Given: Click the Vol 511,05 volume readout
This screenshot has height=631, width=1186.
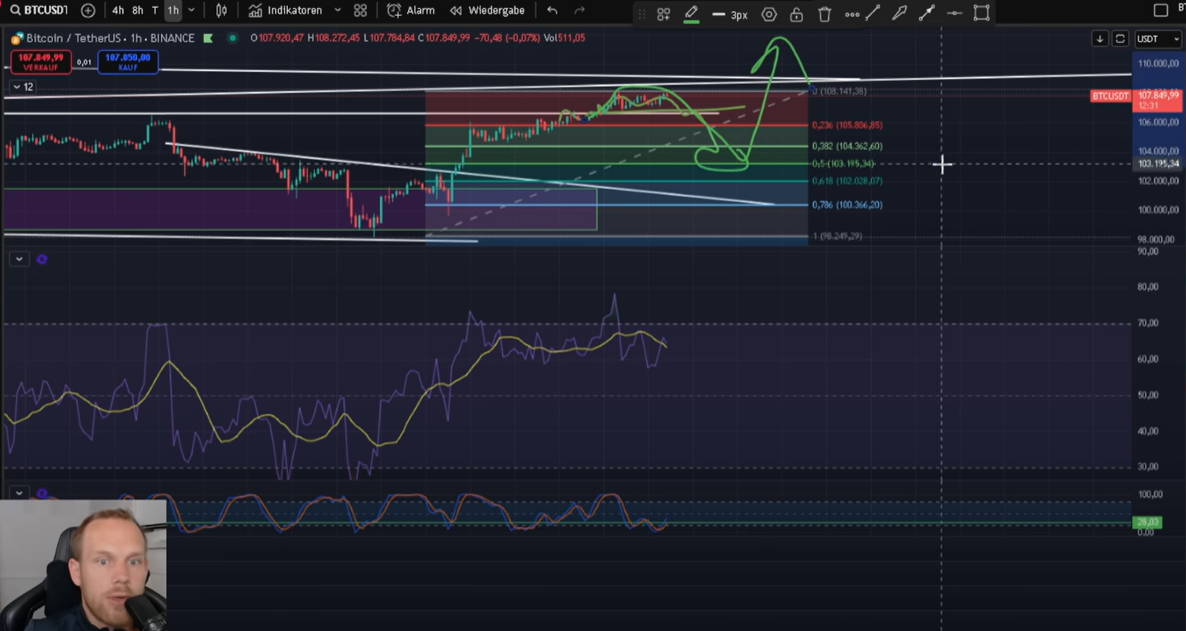Looking at the screenshot, I should (x=565, y=38).
